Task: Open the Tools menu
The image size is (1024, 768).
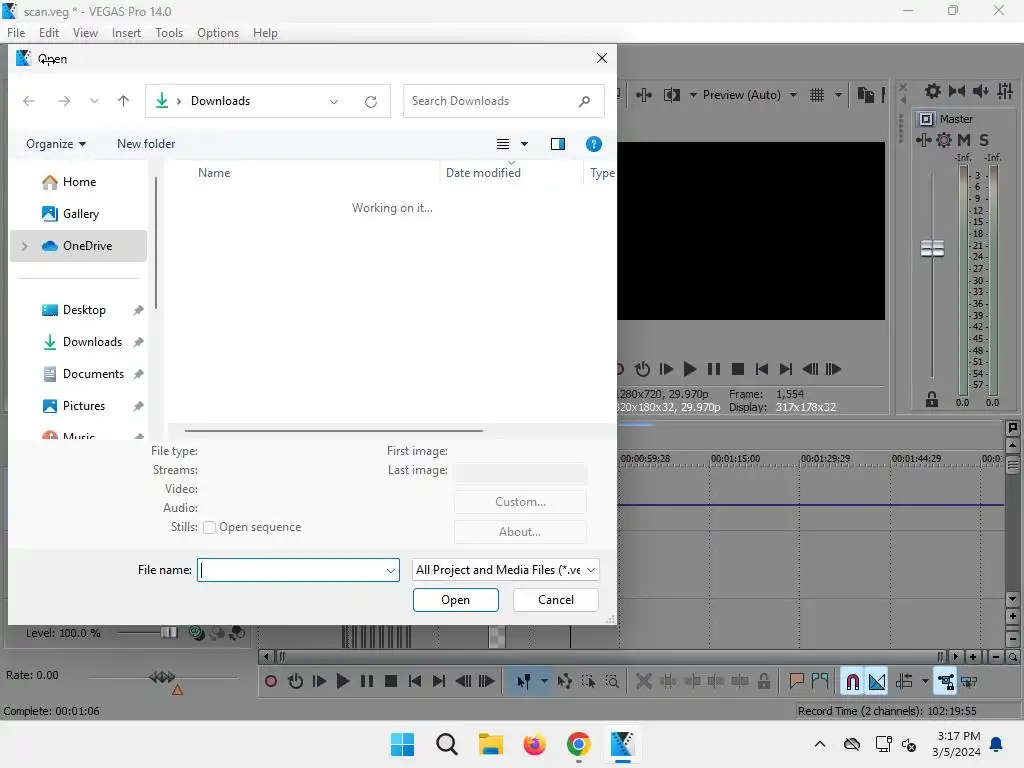Action: (169, 33)
